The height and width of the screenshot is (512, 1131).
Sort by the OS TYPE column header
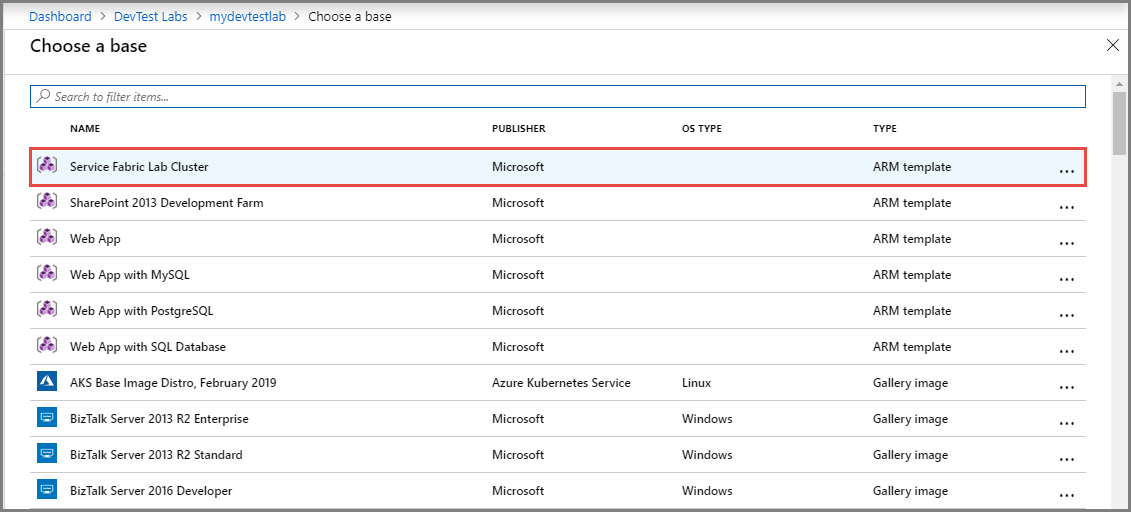[702, 128]
